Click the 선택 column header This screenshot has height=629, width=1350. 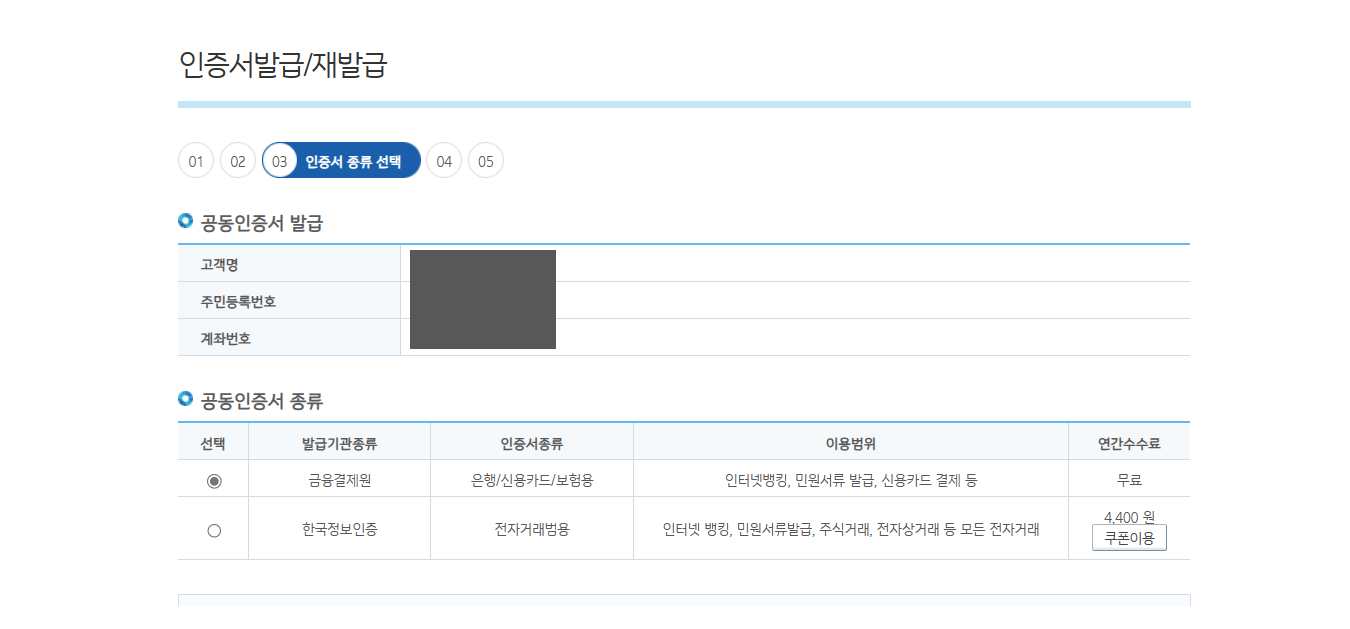[213, 444]
